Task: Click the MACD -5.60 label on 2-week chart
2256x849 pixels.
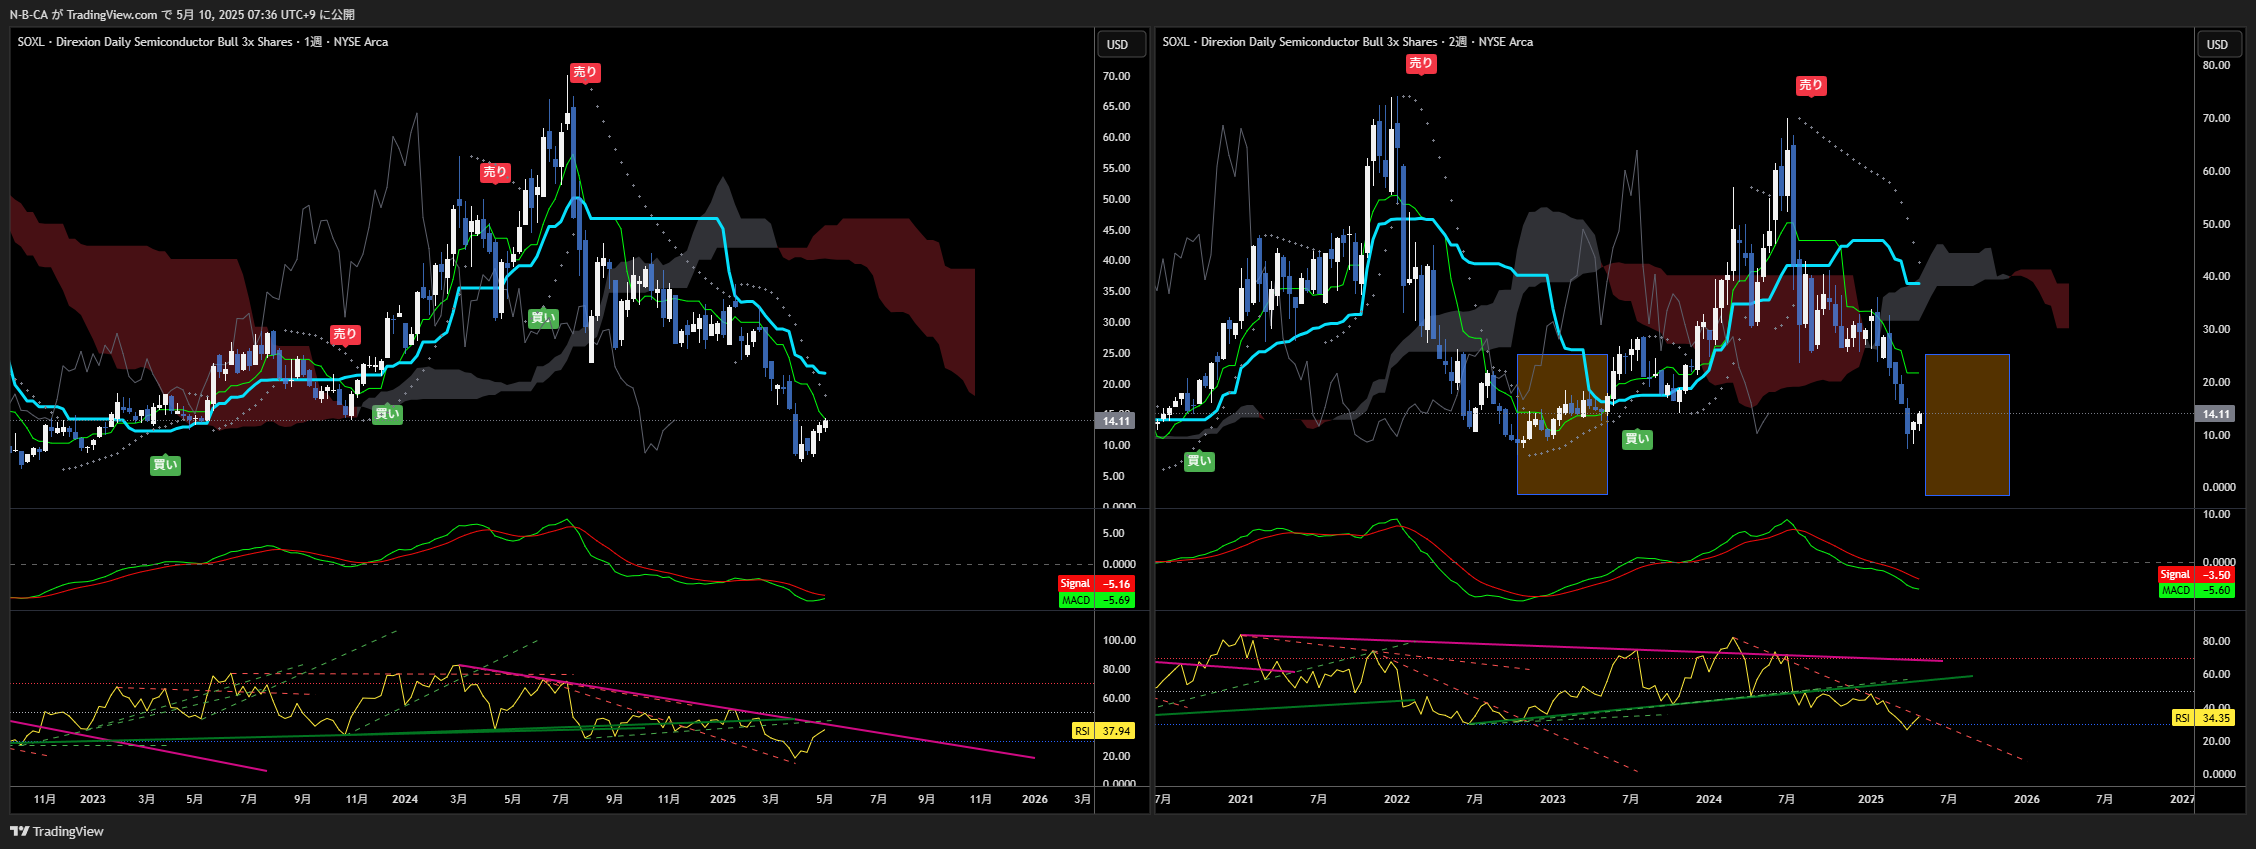Action: 2196,590
